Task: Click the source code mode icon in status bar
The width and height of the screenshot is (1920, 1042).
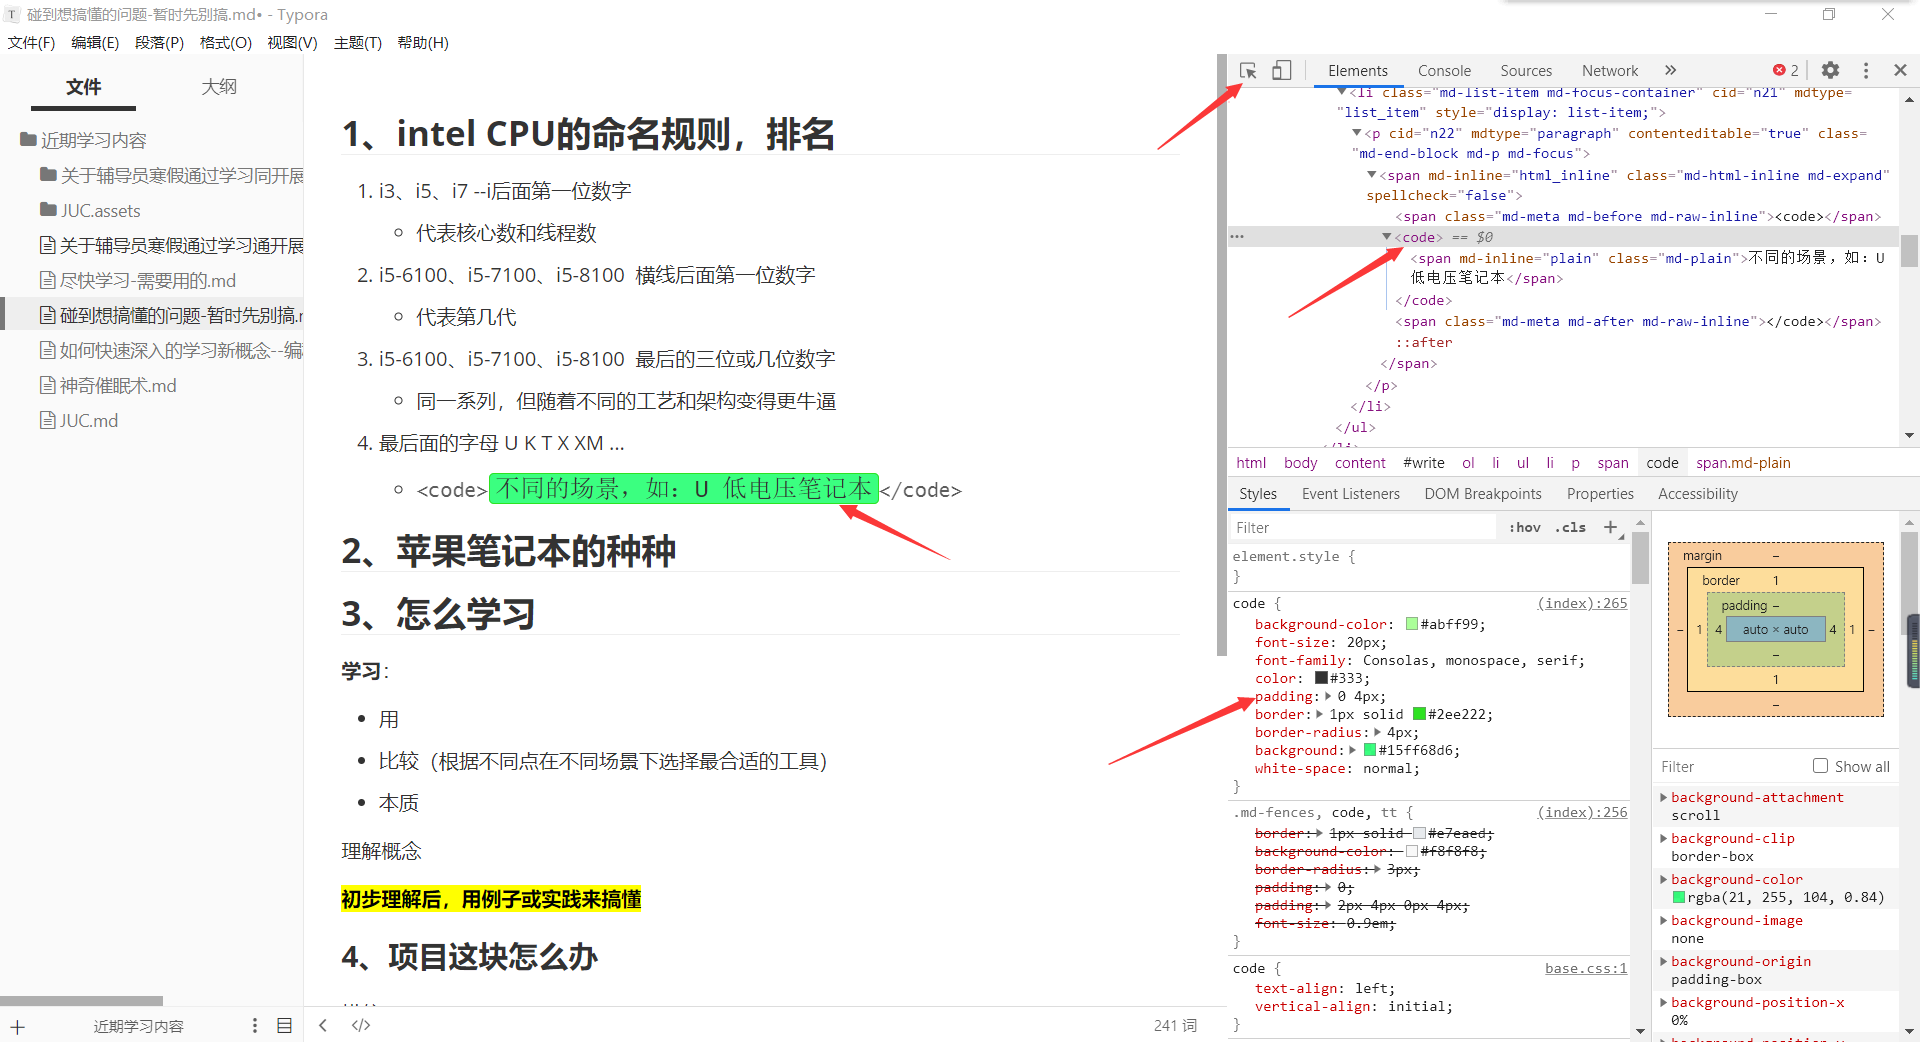Action: pyautogui.click(x=360, y=1025)
